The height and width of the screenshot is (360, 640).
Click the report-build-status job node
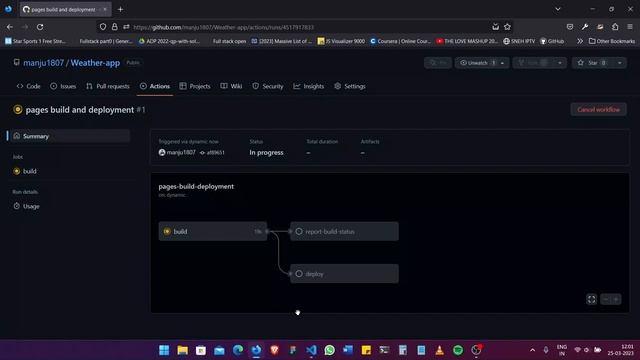[x=344, y=231]
